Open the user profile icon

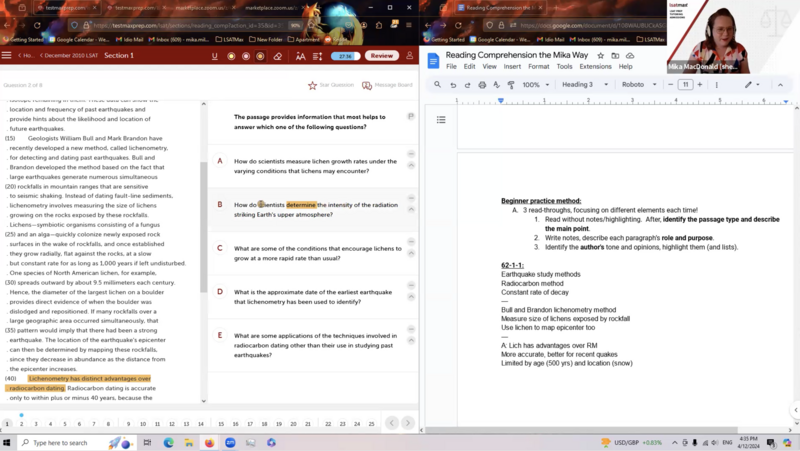pos(409,55)
